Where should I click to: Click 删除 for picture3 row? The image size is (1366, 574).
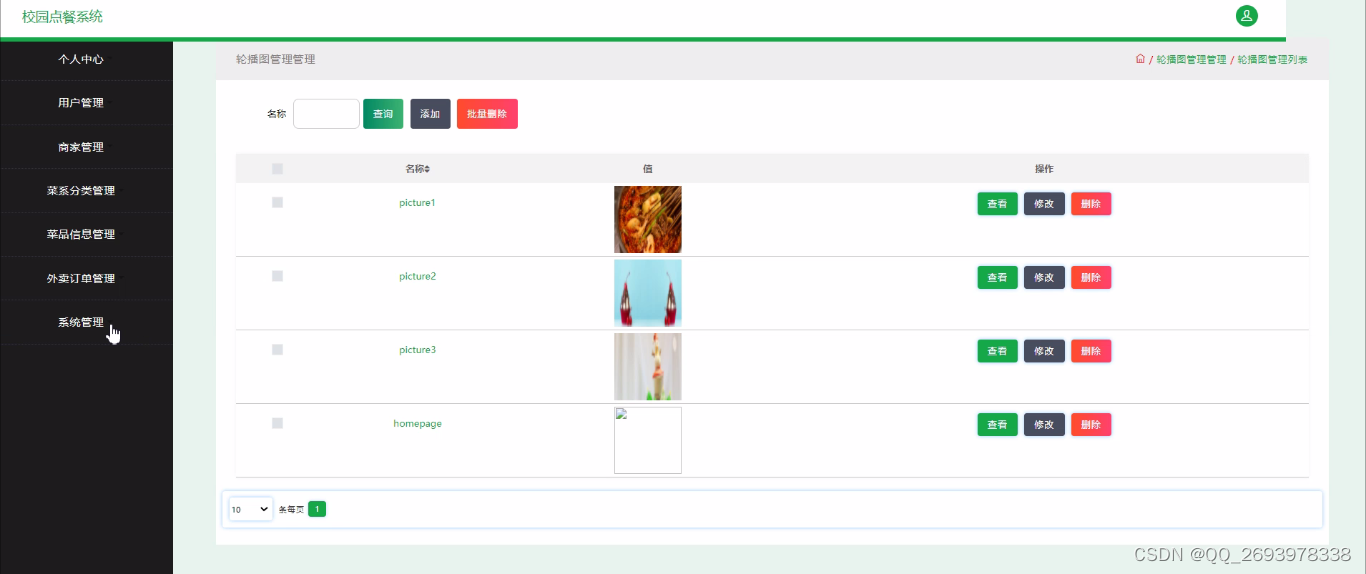coord(1091,351)
